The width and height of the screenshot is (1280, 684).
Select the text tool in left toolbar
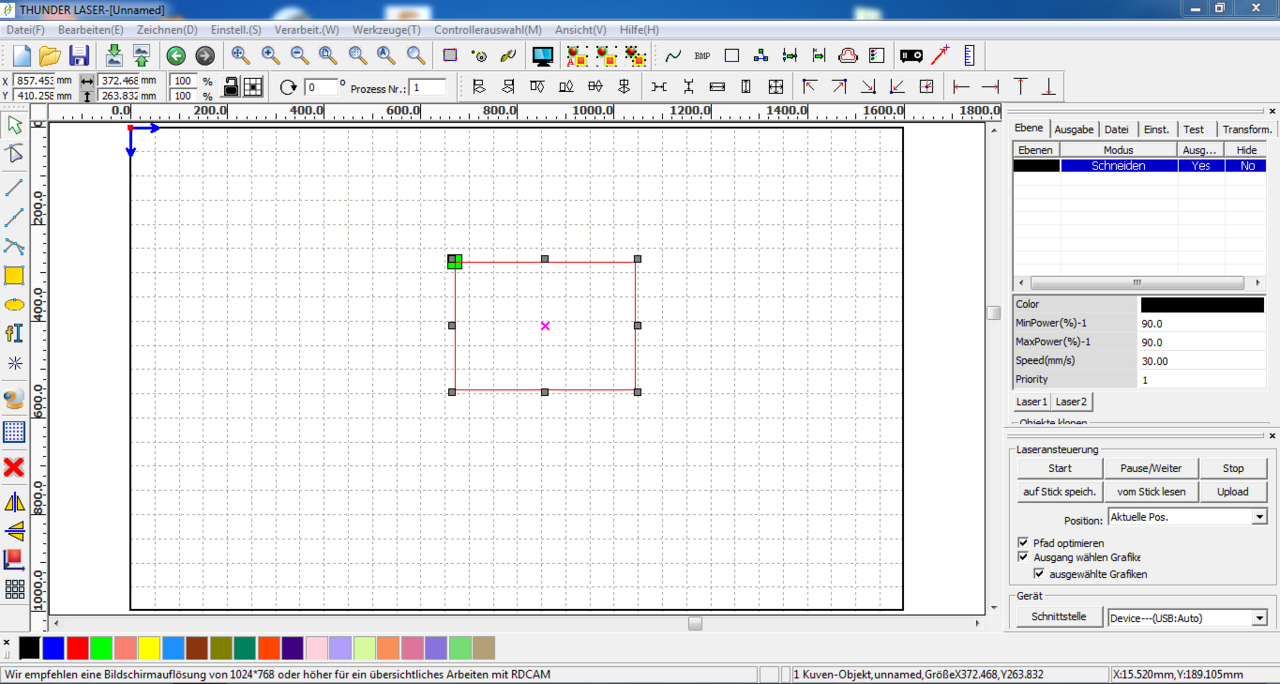tap(14, 333)
